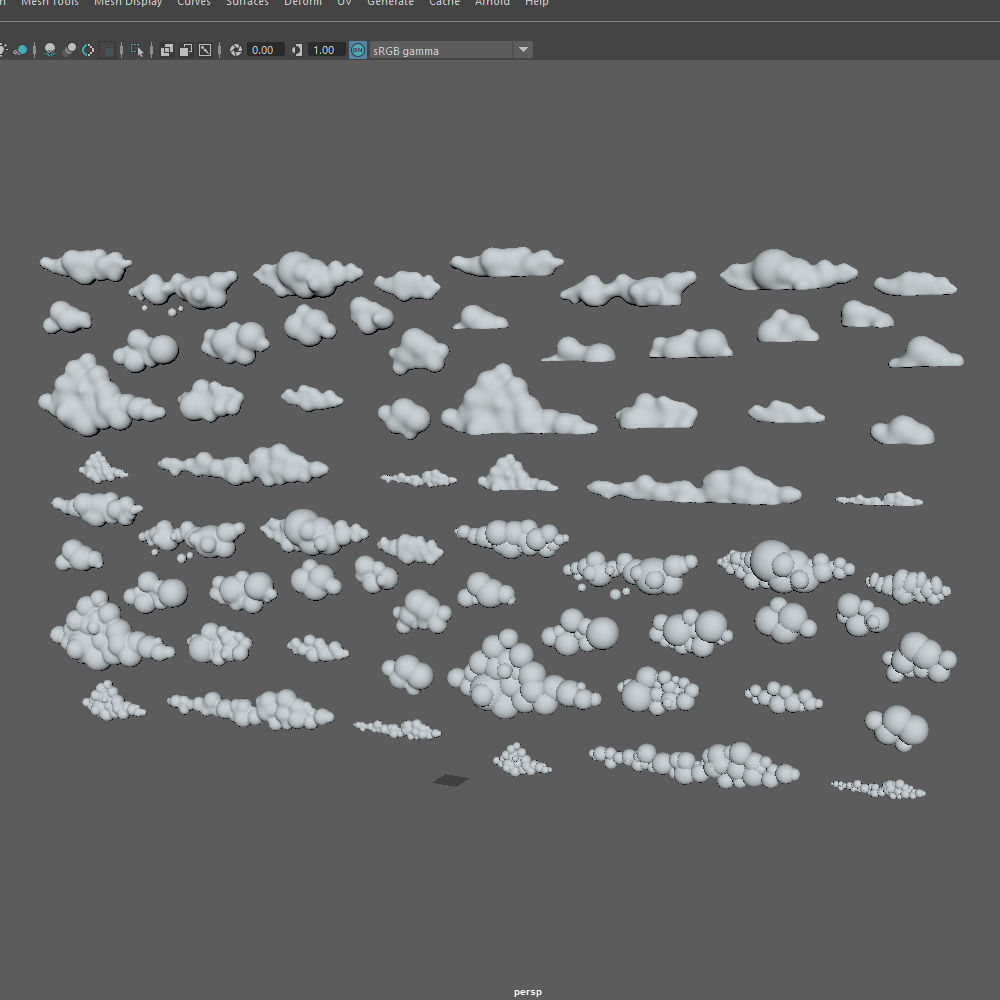Click the gamma contrast icon
Viewport: 1000px width, 1000px height.
tap(297, 50)
